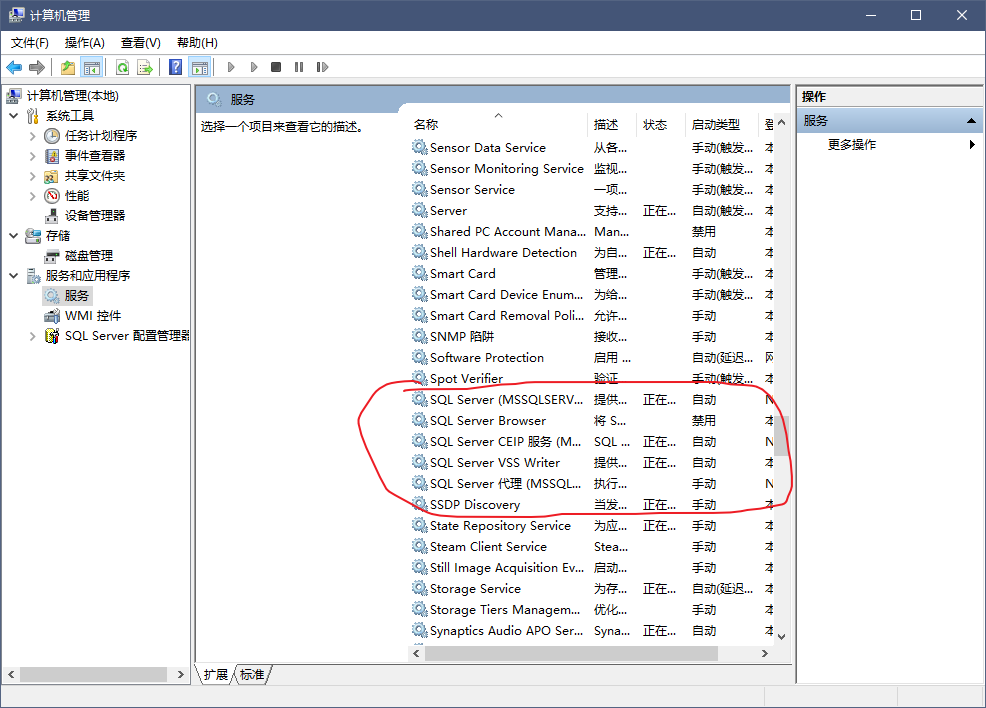Expand the 共享文件夹 node
Screen dimensions: 986x708
pyautogui.click(x=33, y=176)
